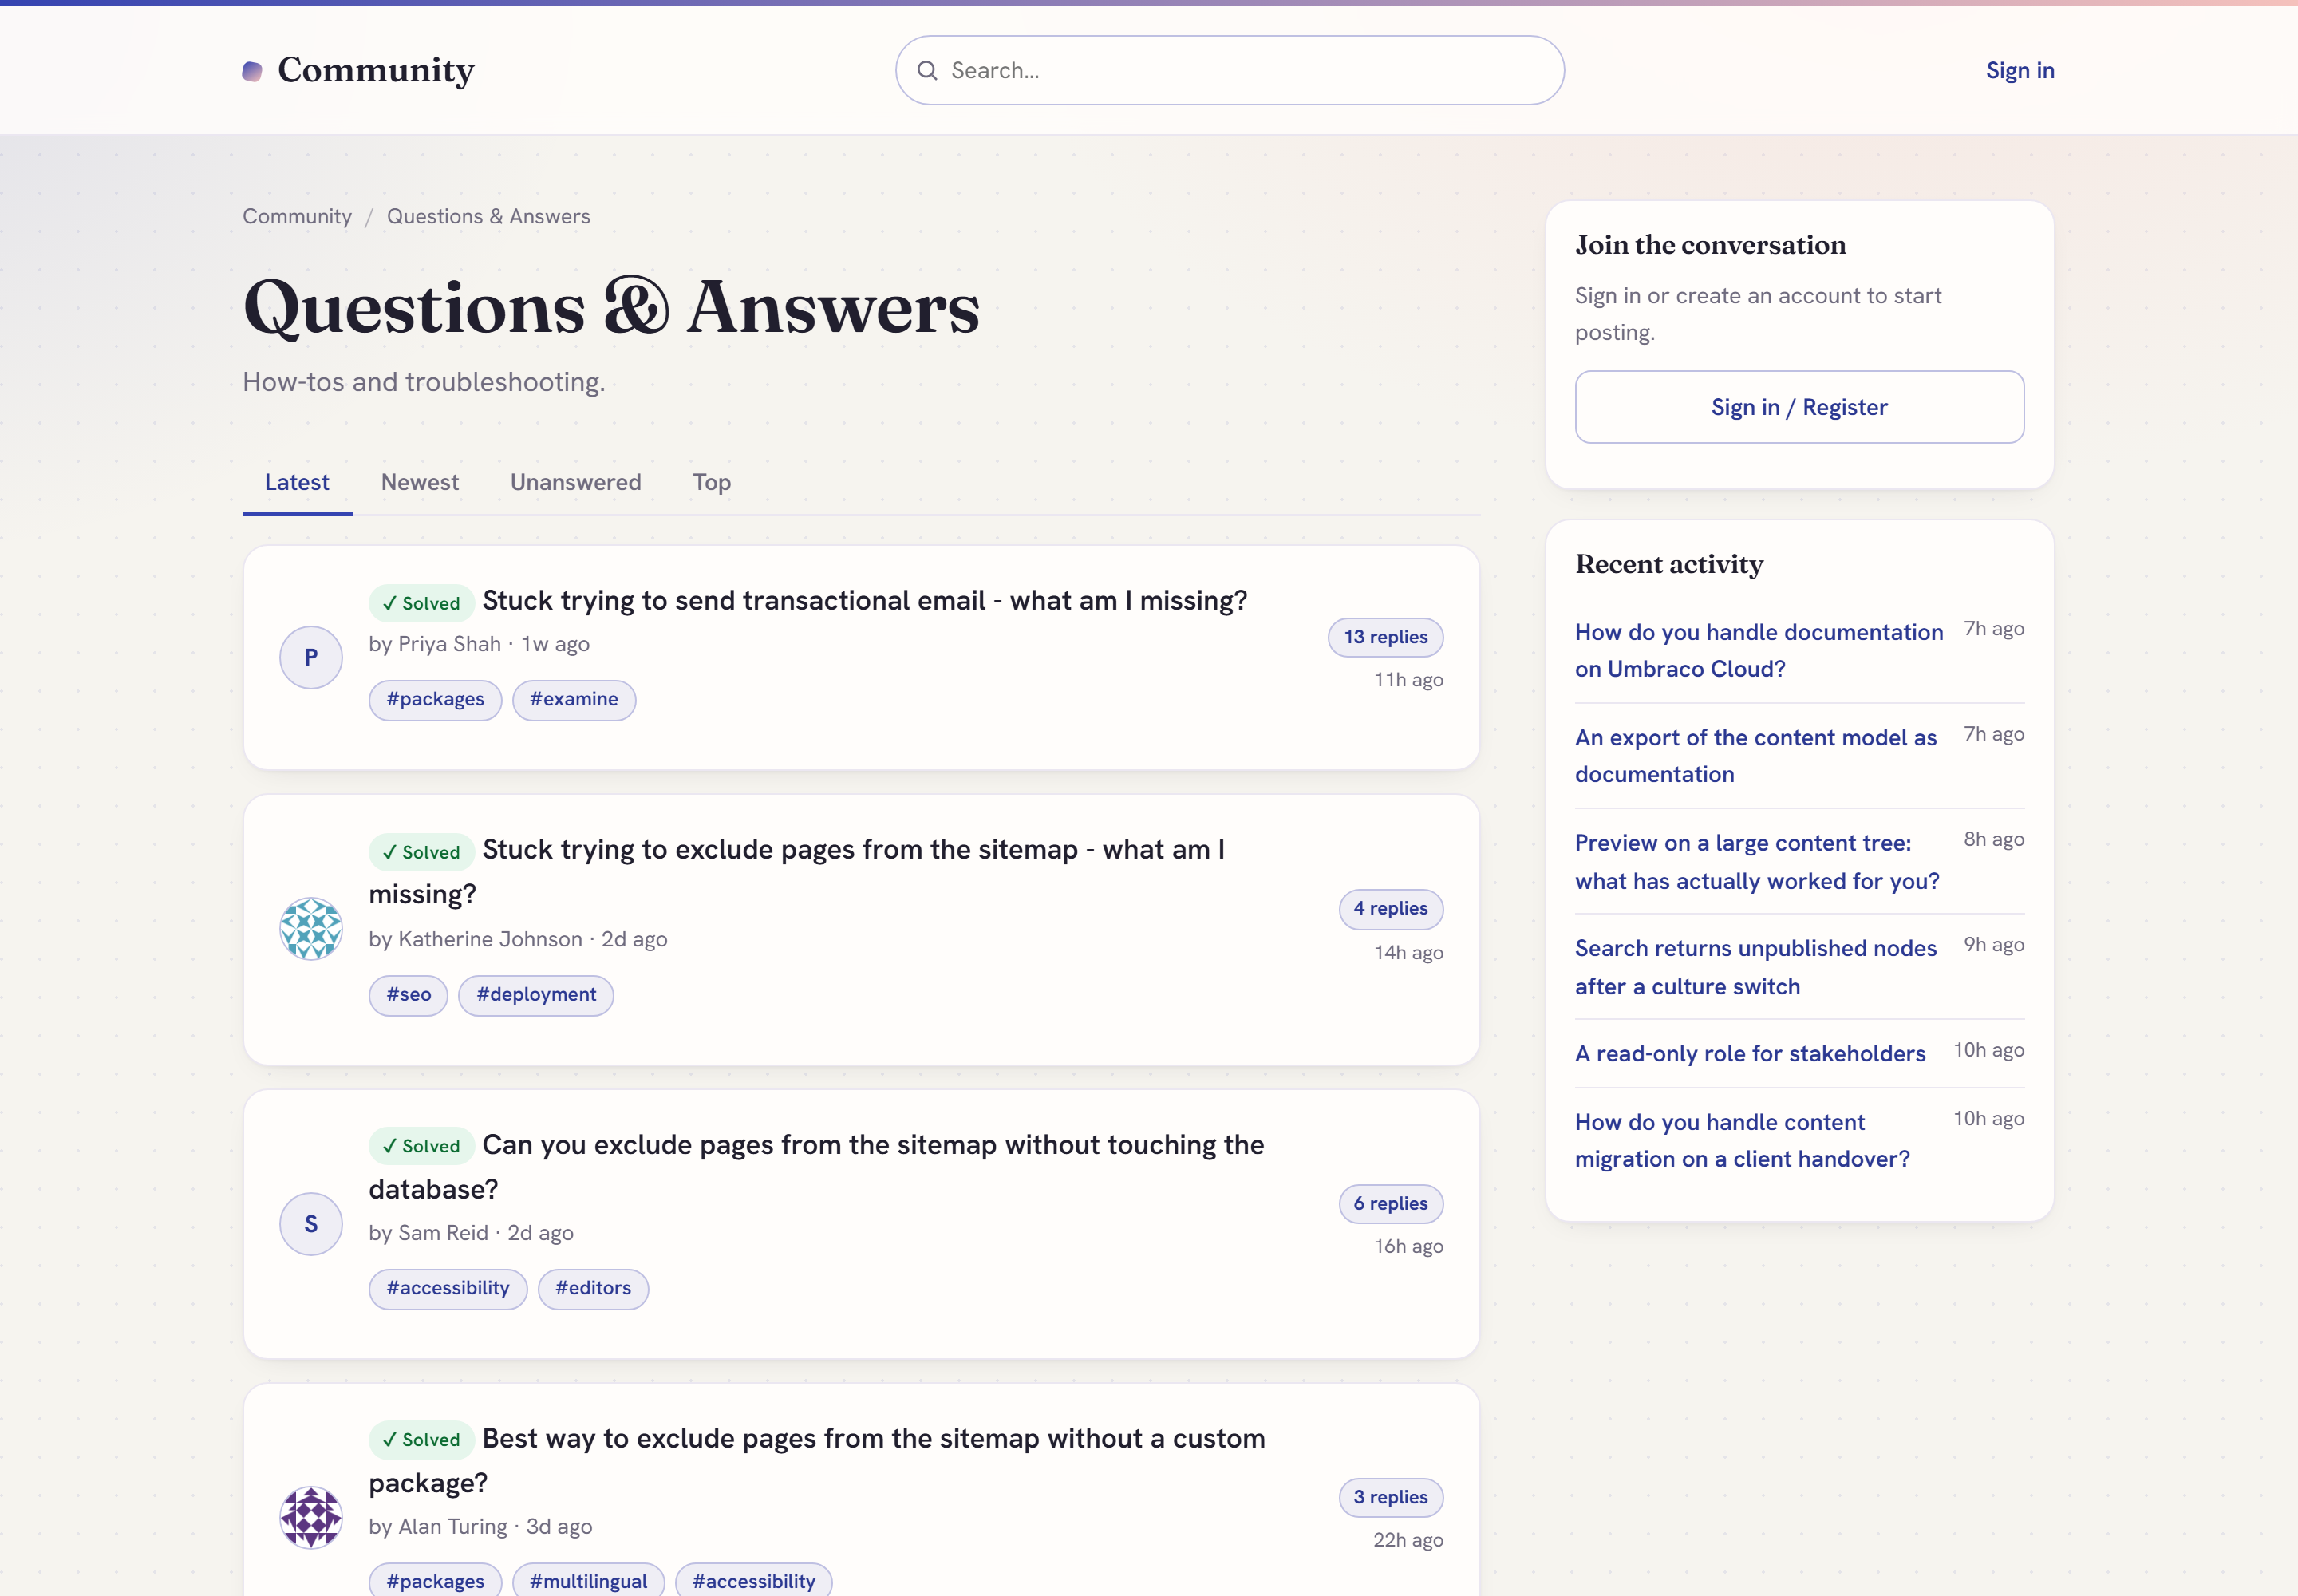The image size is (2298, 1596).
Task: Open 'Preview on a large content tree' activity
Action: click(x=1757, y=862)
